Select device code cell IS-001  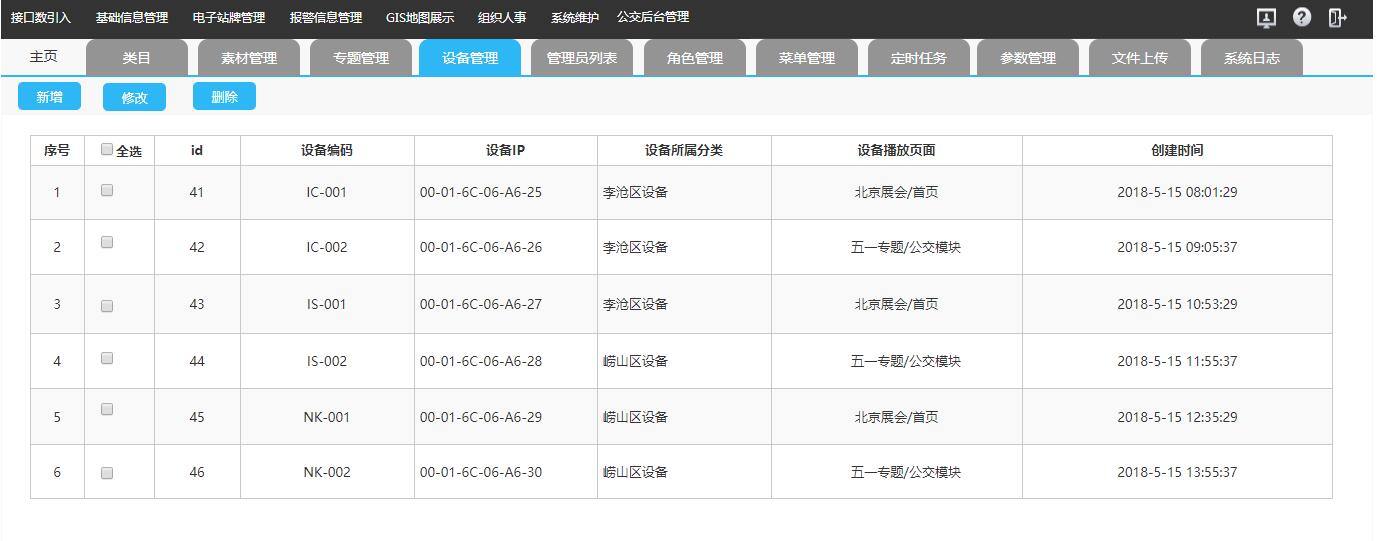[x=327, y=304]
